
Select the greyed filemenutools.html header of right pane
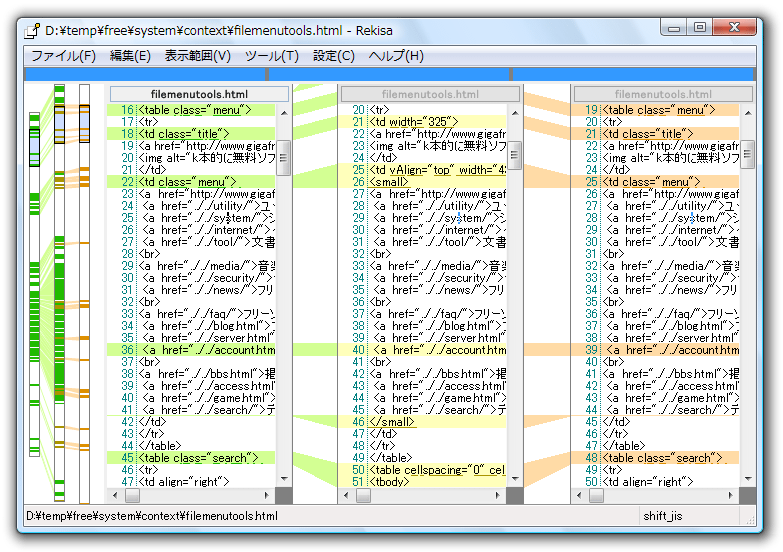tap(663, 94)
